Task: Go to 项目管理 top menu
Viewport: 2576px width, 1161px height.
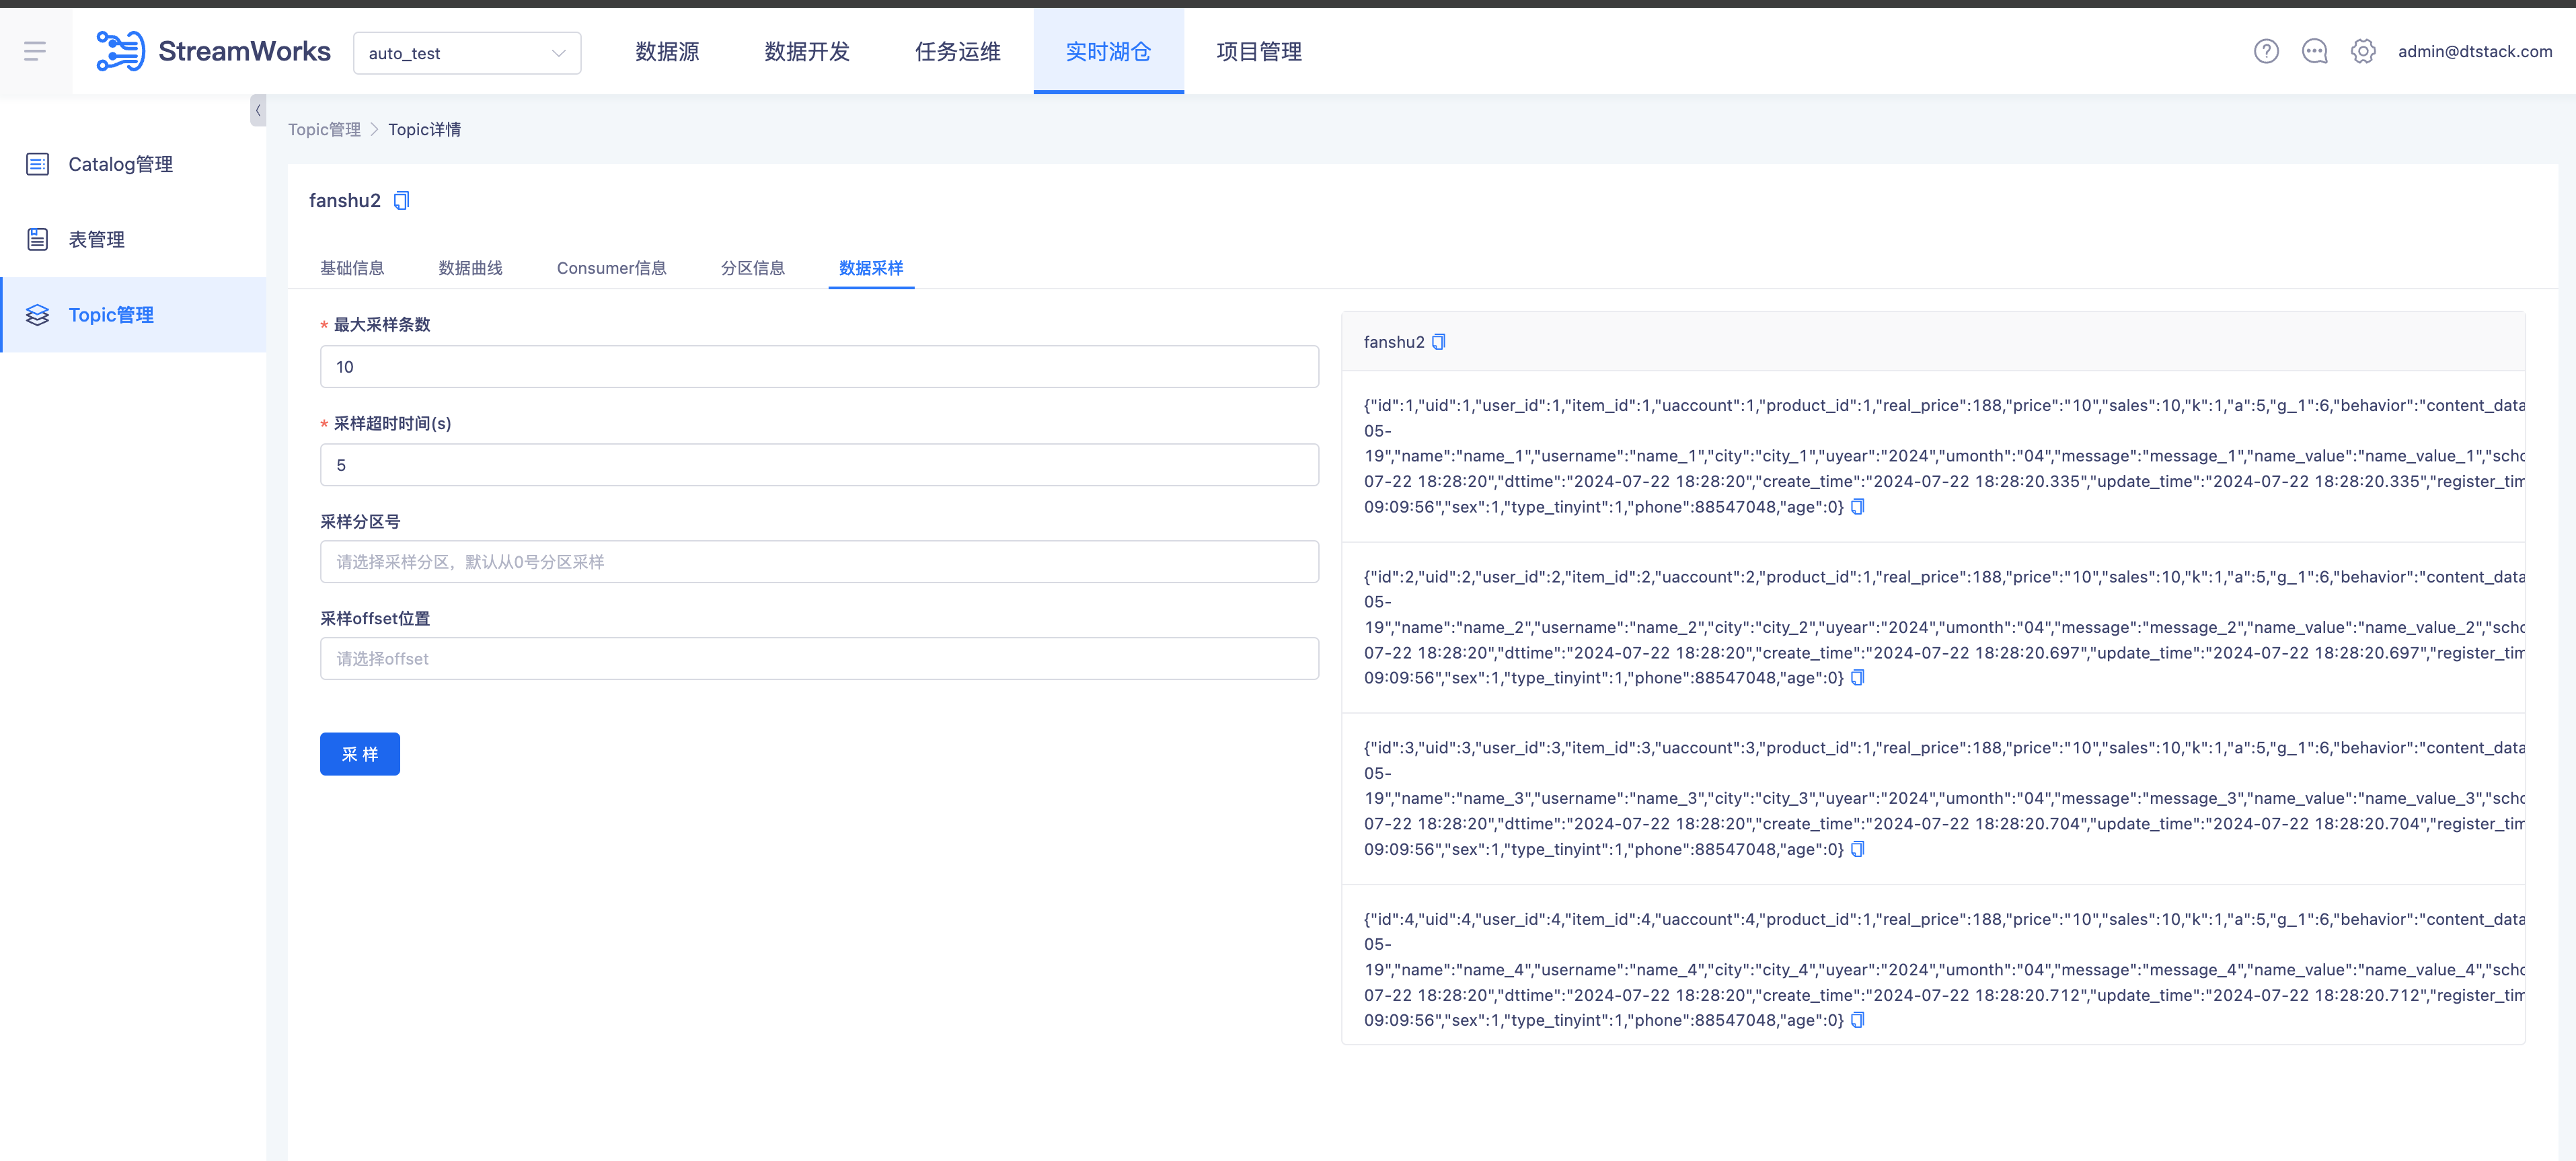Action: [x=1259, y=51]
